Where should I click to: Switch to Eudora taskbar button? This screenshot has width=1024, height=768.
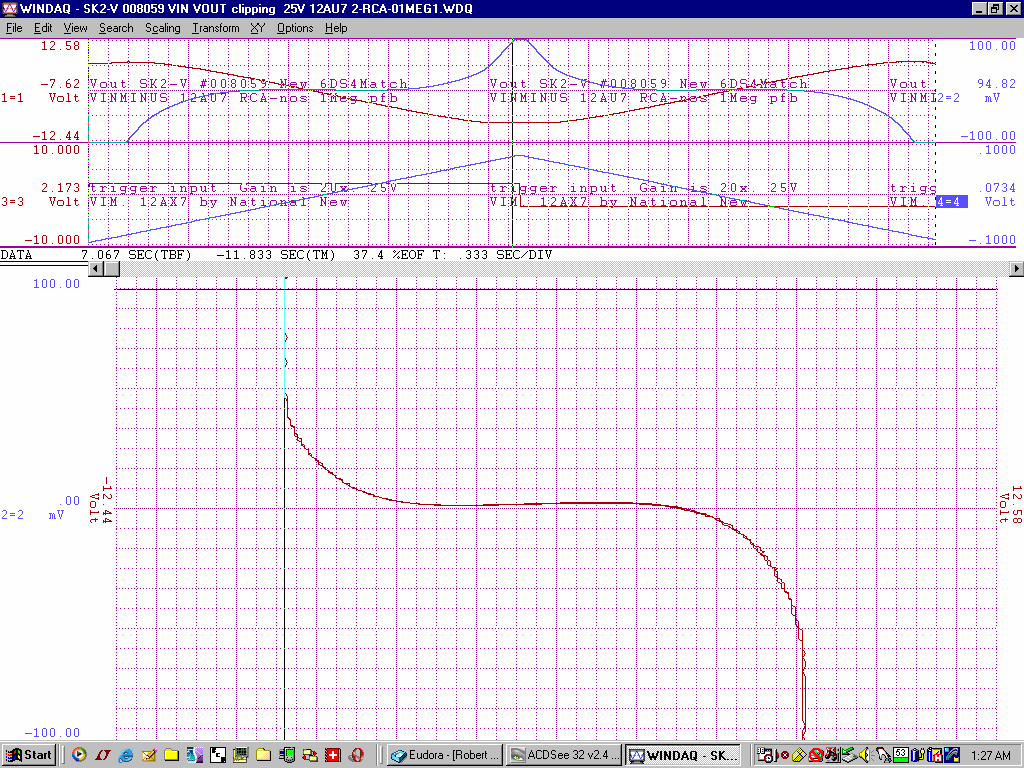[x=445, y=754]
